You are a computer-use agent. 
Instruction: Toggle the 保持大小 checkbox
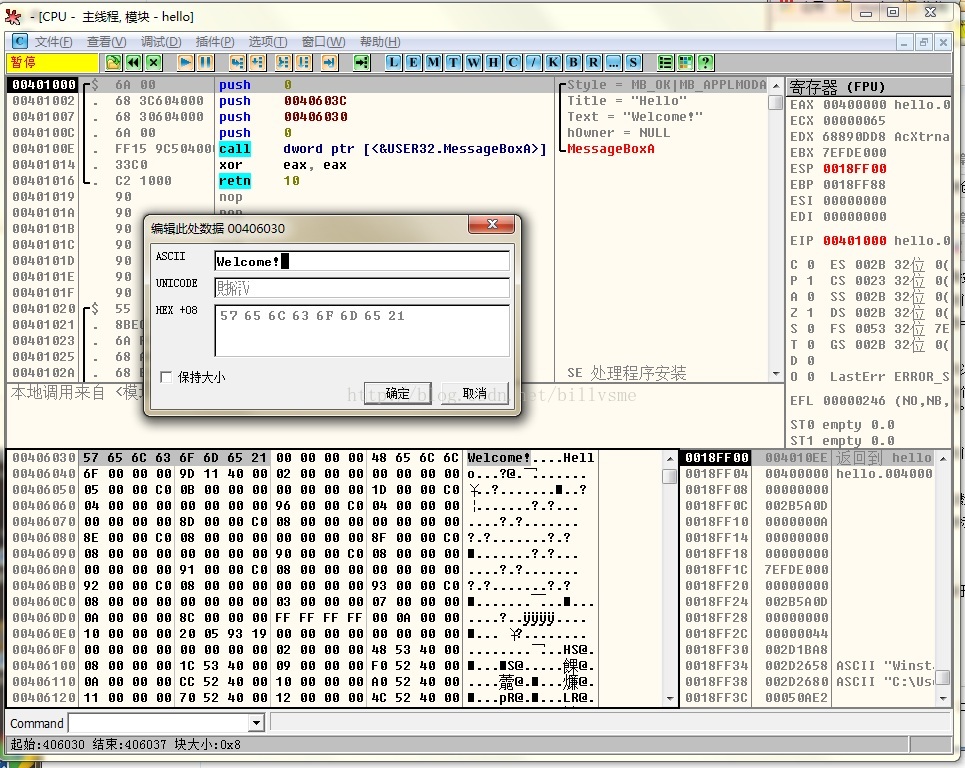coord(166,377)
